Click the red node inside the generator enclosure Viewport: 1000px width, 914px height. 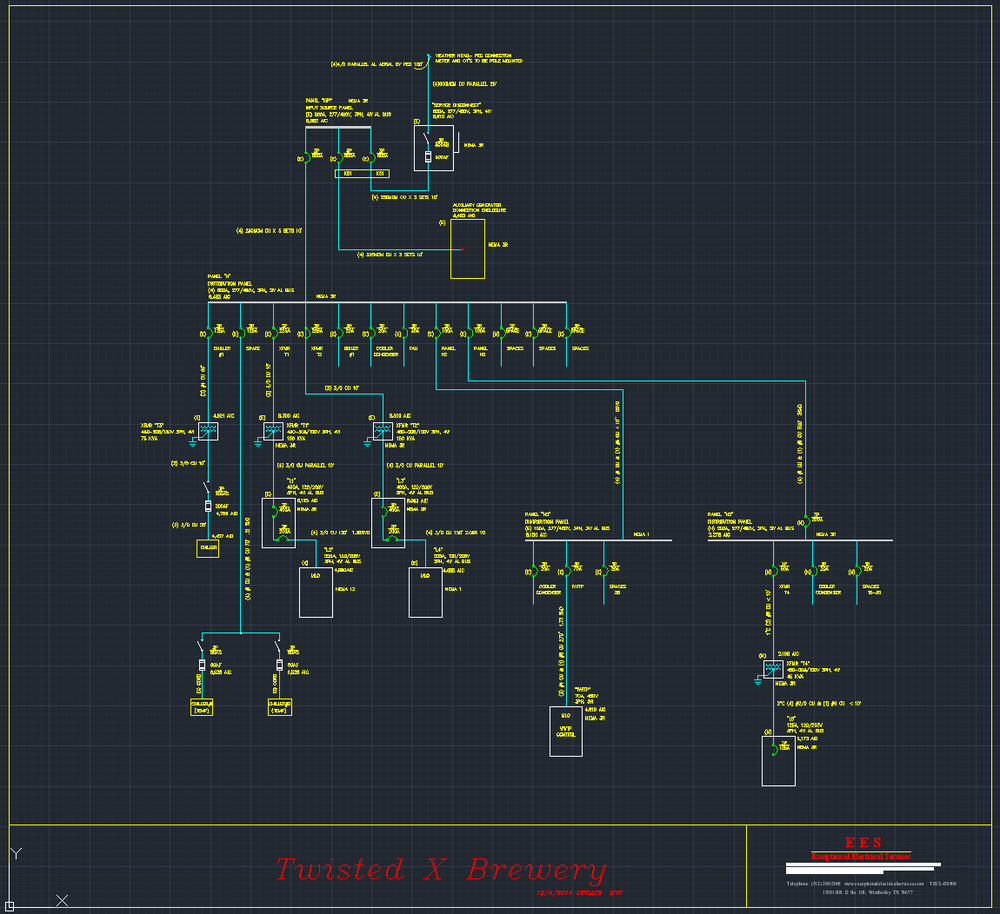(x=462, y=249)
